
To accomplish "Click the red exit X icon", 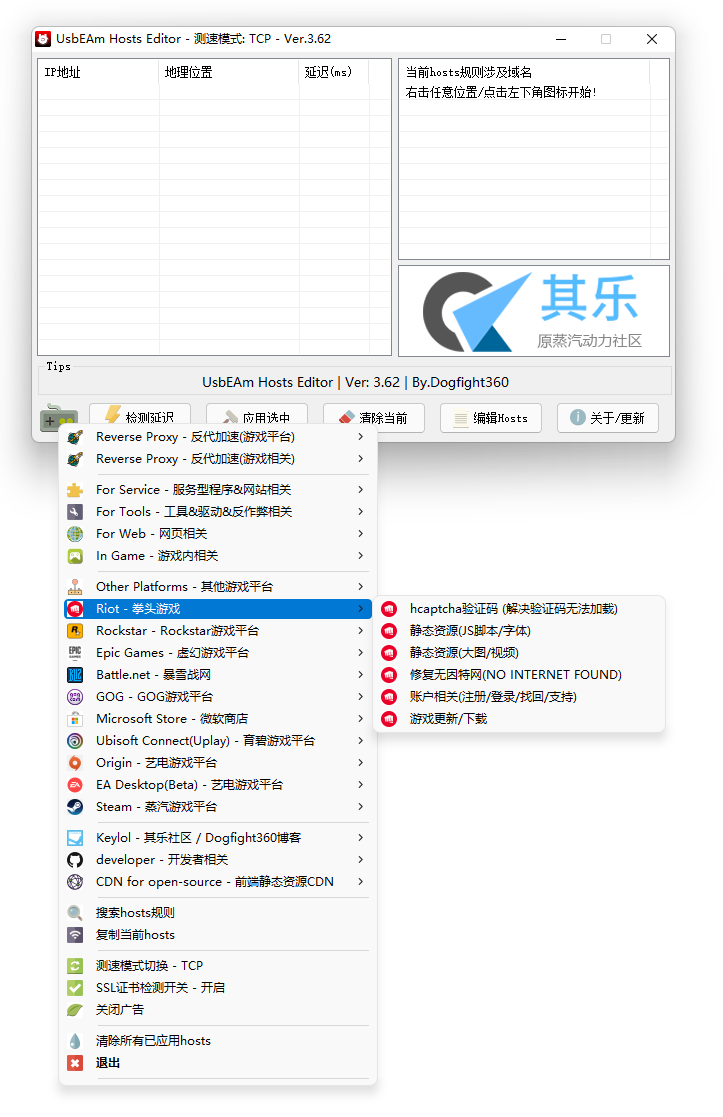I will (x=75, y=1063).
